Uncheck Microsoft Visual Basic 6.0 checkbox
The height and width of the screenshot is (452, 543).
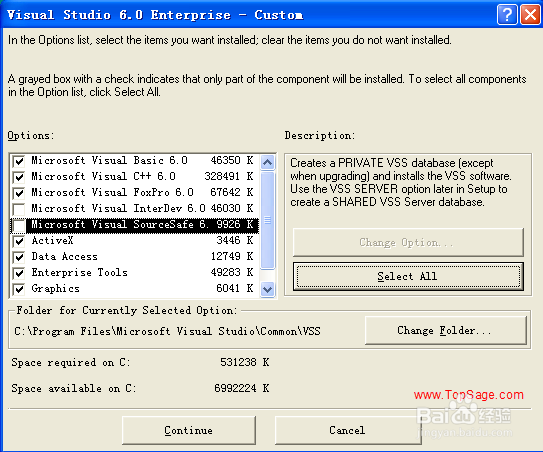[x=19, y=161]
